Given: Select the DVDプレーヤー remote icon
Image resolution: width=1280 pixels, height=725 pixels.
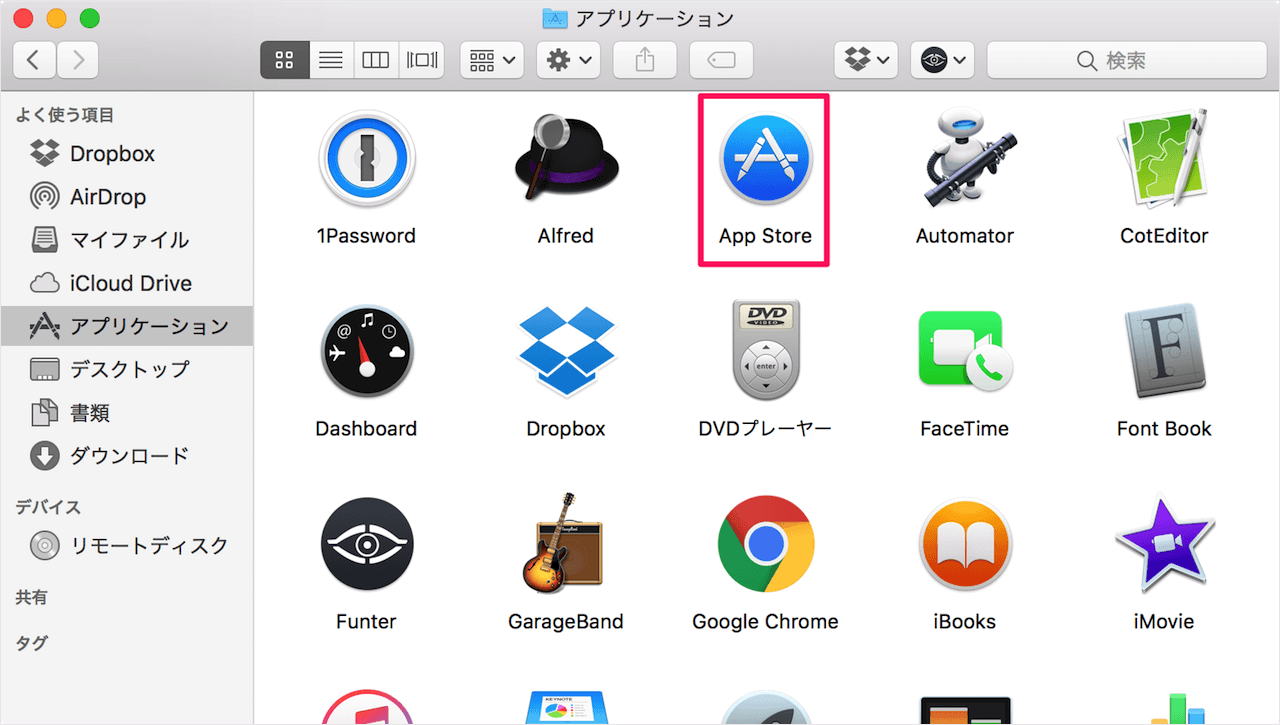Looking at the screenshot, I should pos(766,350).
